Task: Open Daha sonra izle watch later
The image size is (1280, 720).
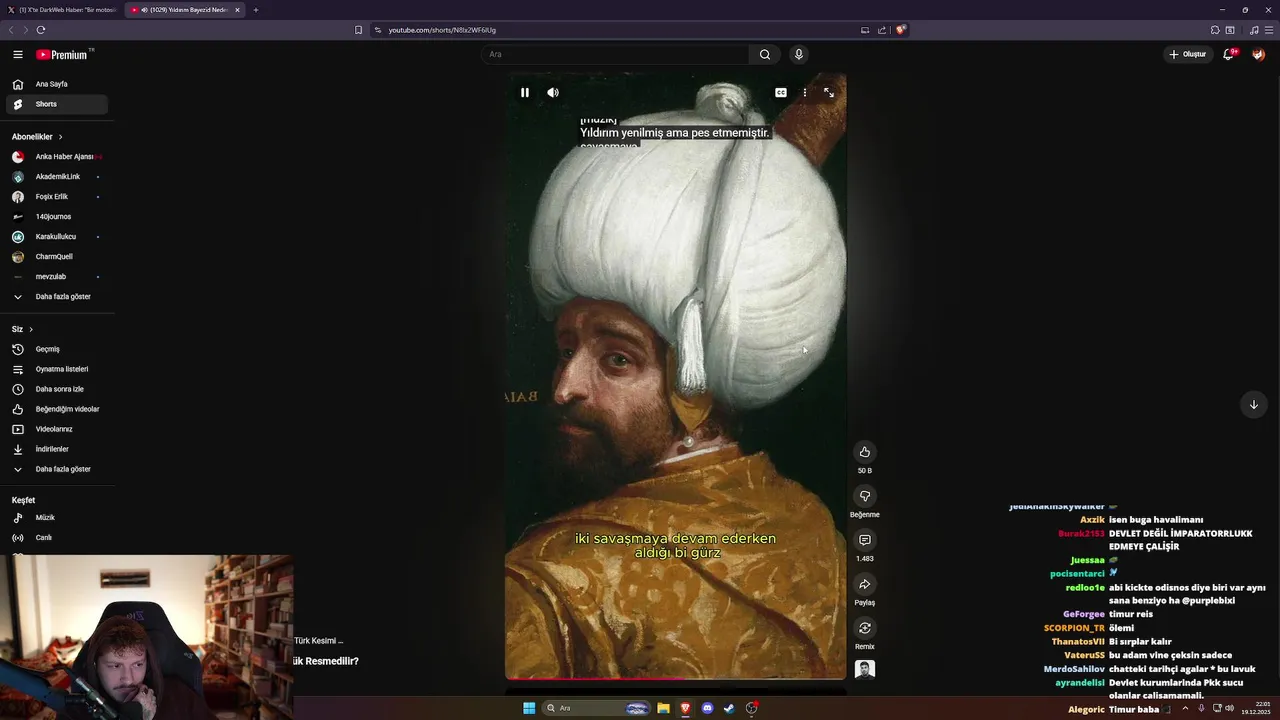Action: point(57,389)
